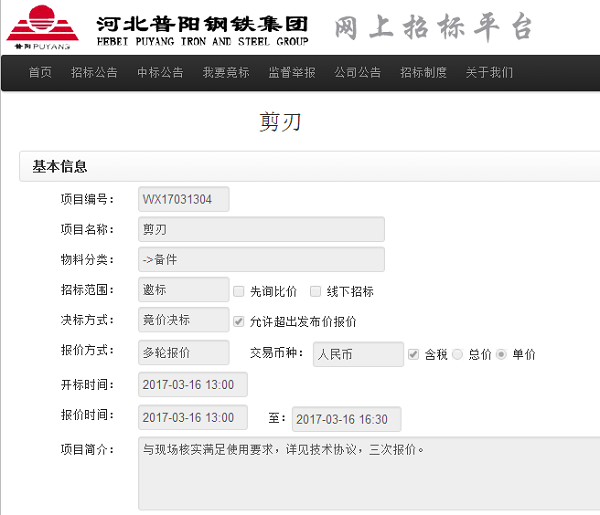
Task: Click the 开标时间 date field
Action: [x=193, y=385]
